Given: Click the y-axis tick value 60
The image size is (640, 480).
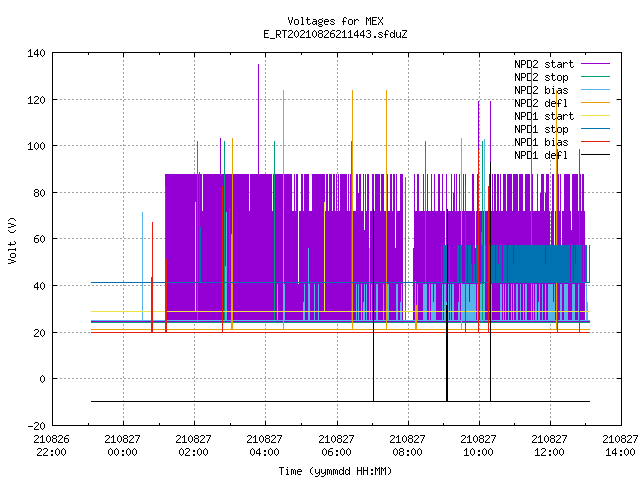Looking at the screenshot, I should coord(39,239).
